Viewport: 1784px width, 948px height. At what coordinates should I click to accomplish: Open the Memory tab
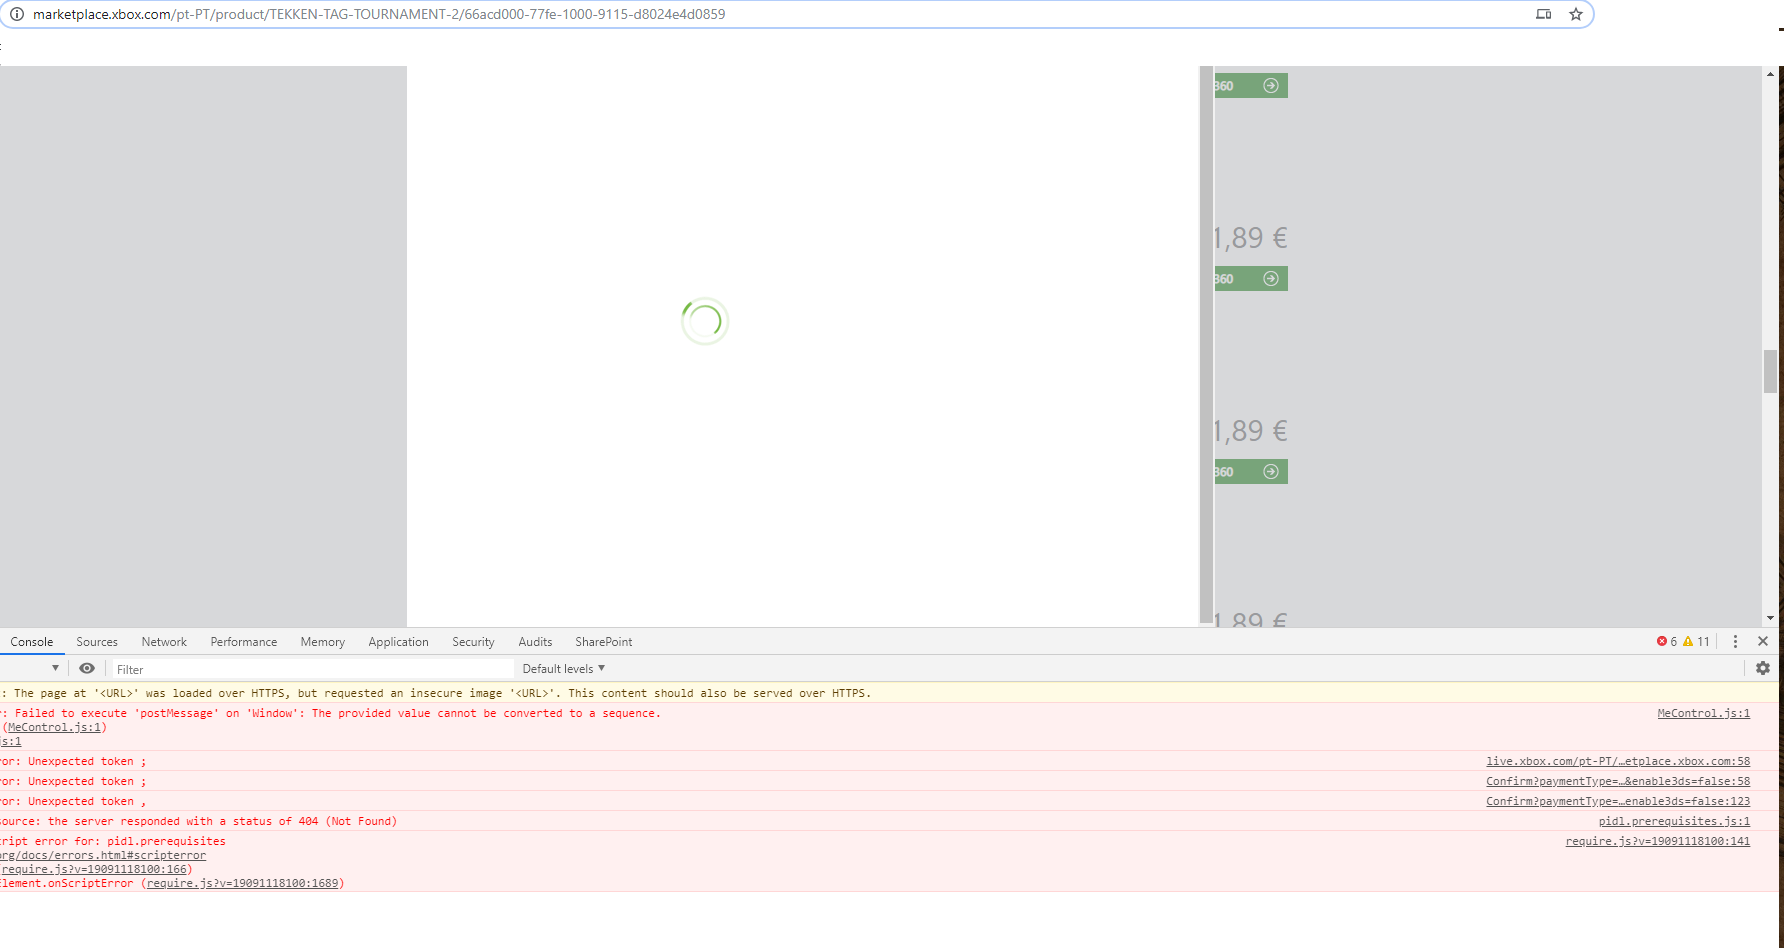pos(322,642)
